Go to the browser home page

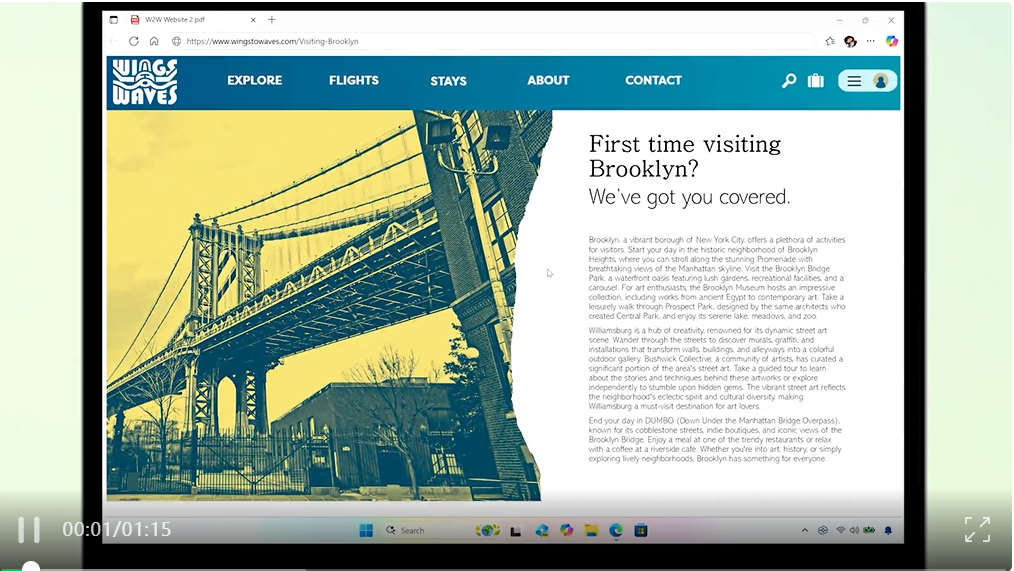pos(154,41)
